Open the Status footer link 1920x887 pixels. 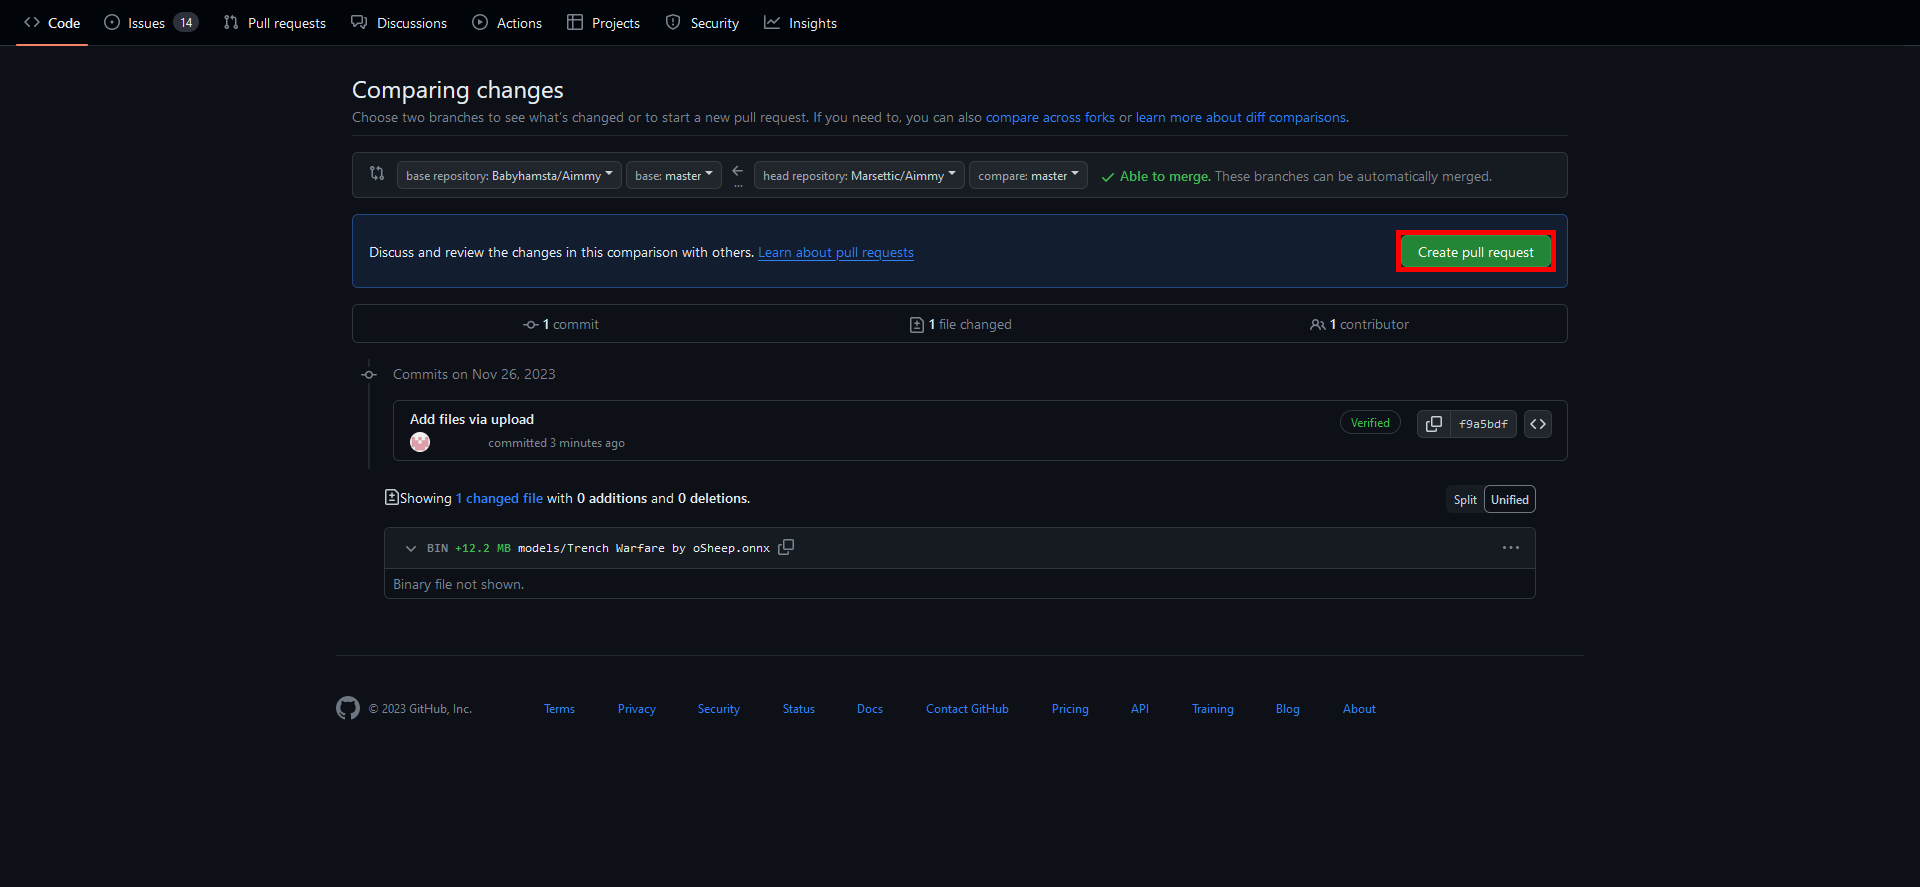[x=799, y=709]
